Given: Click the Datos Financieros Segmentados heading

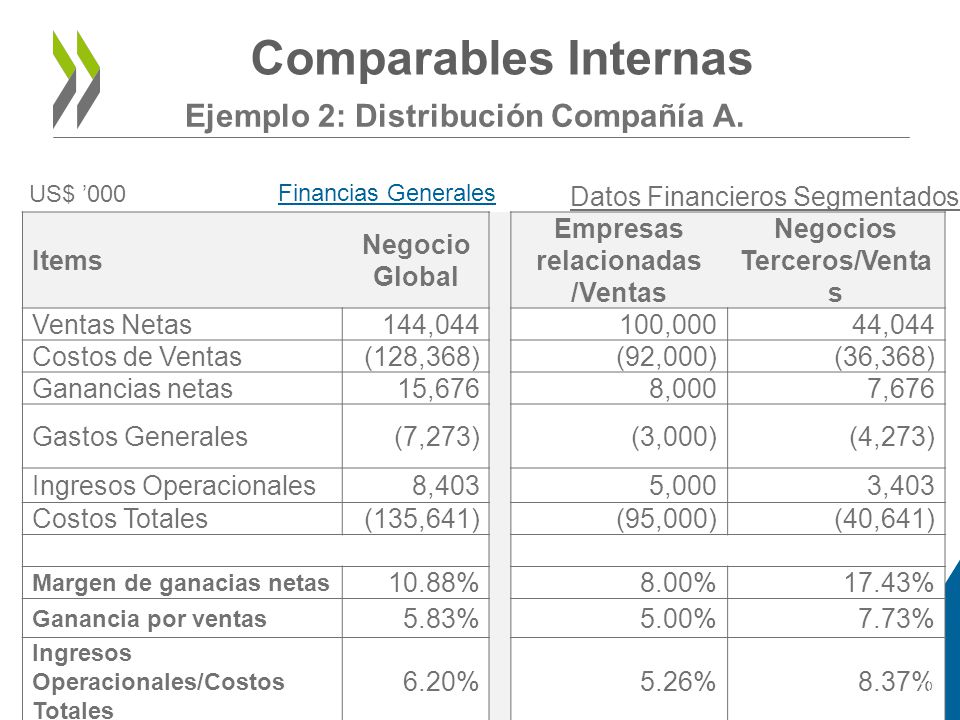Looking at the screenshot, I should 764,197.
